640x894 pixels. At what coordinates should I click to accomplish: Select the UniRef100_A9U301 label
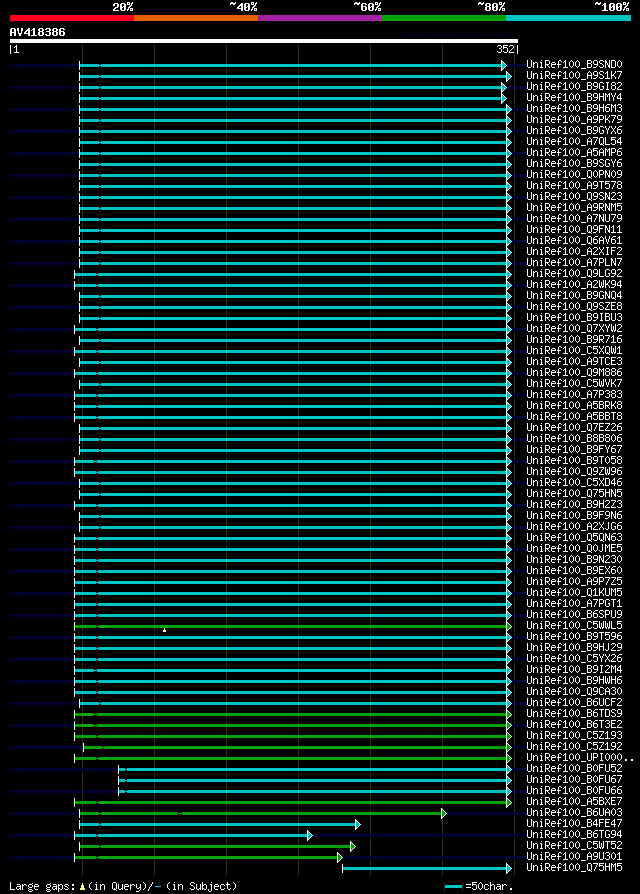click(574, 856)
